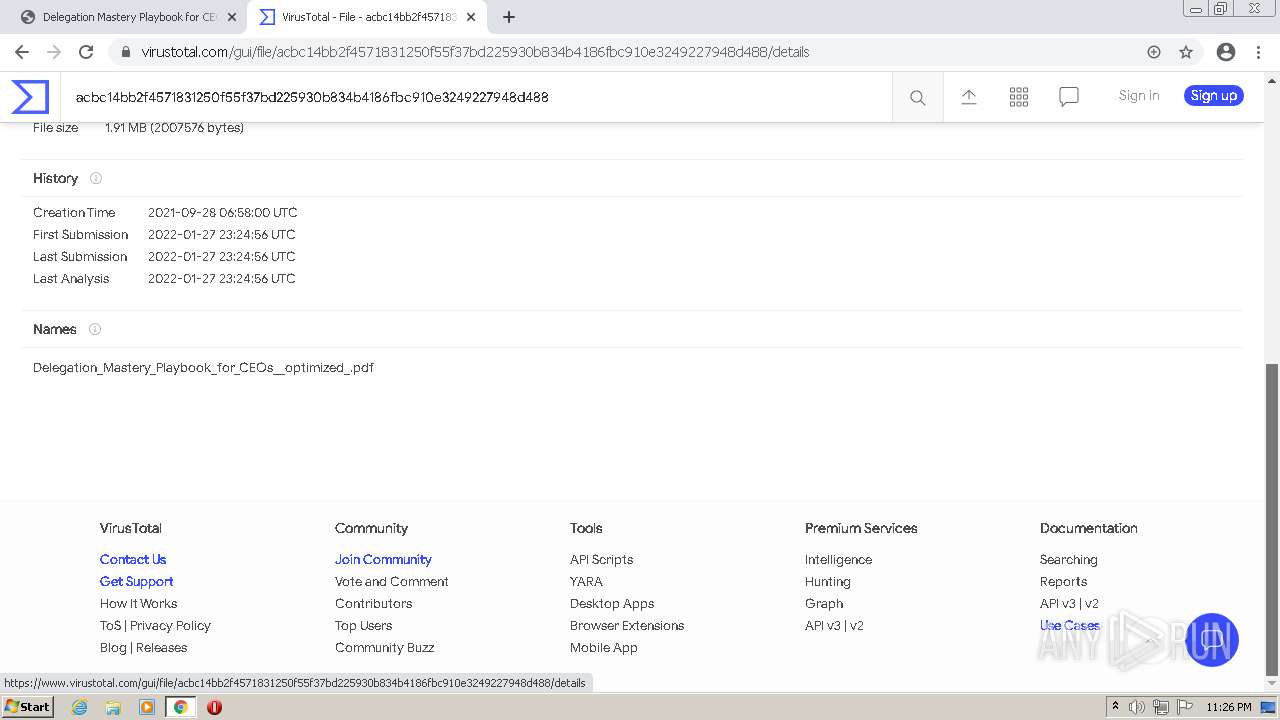The height and width of the screenshot is (720, 1280).
Task: Open API Scripts link
Action: [x=601, y=560]
